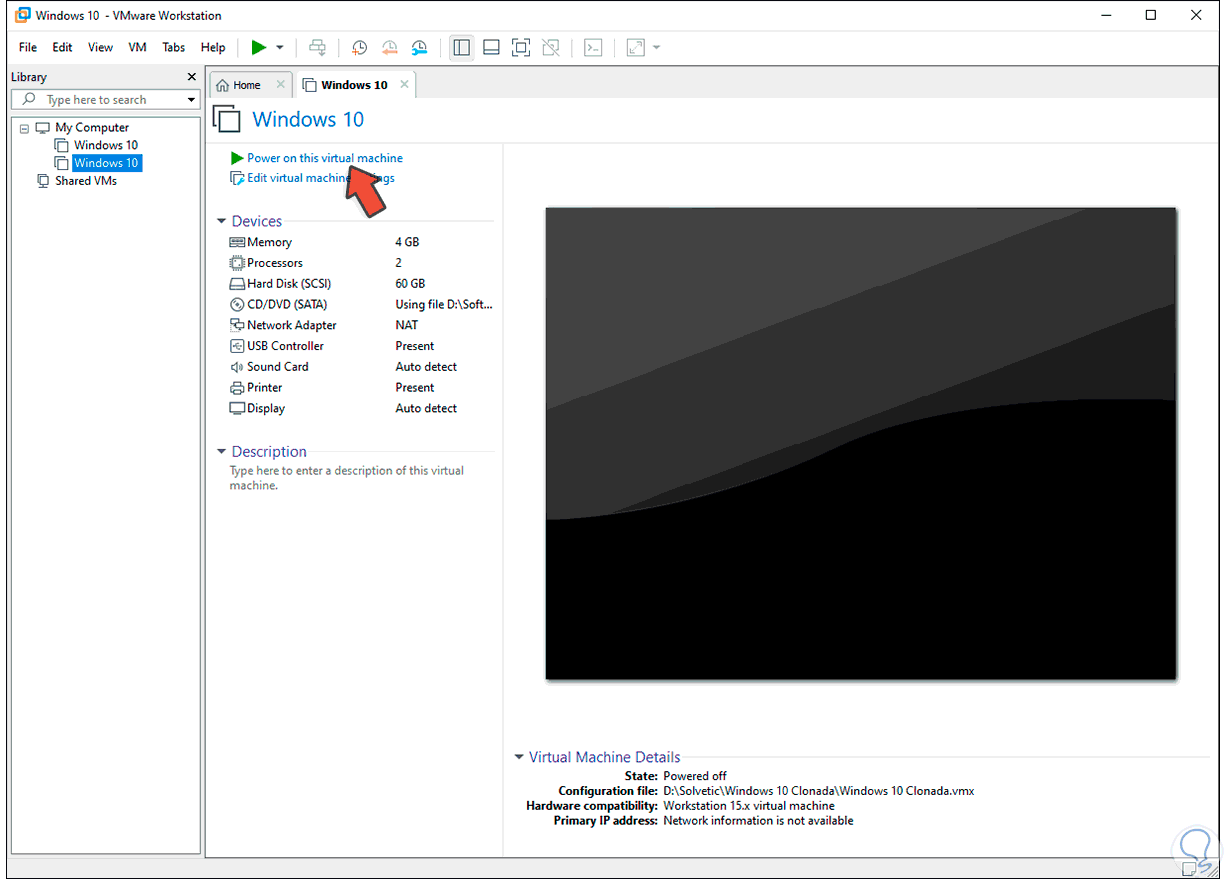Click the Configuration file path text
The image size is (1228, 879).
click(819, 791)
